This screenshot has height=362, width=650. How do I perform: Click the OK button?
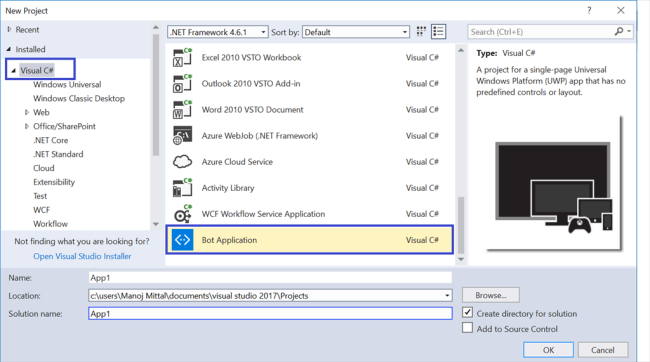[548, 350]
